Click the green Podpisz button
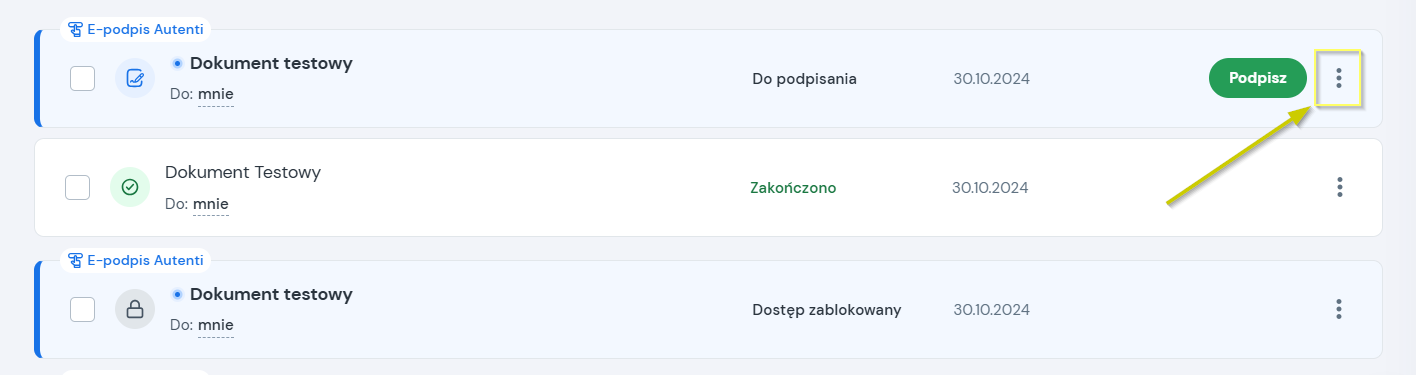The image size is (1416, 375). click(x=1258, y=78)
